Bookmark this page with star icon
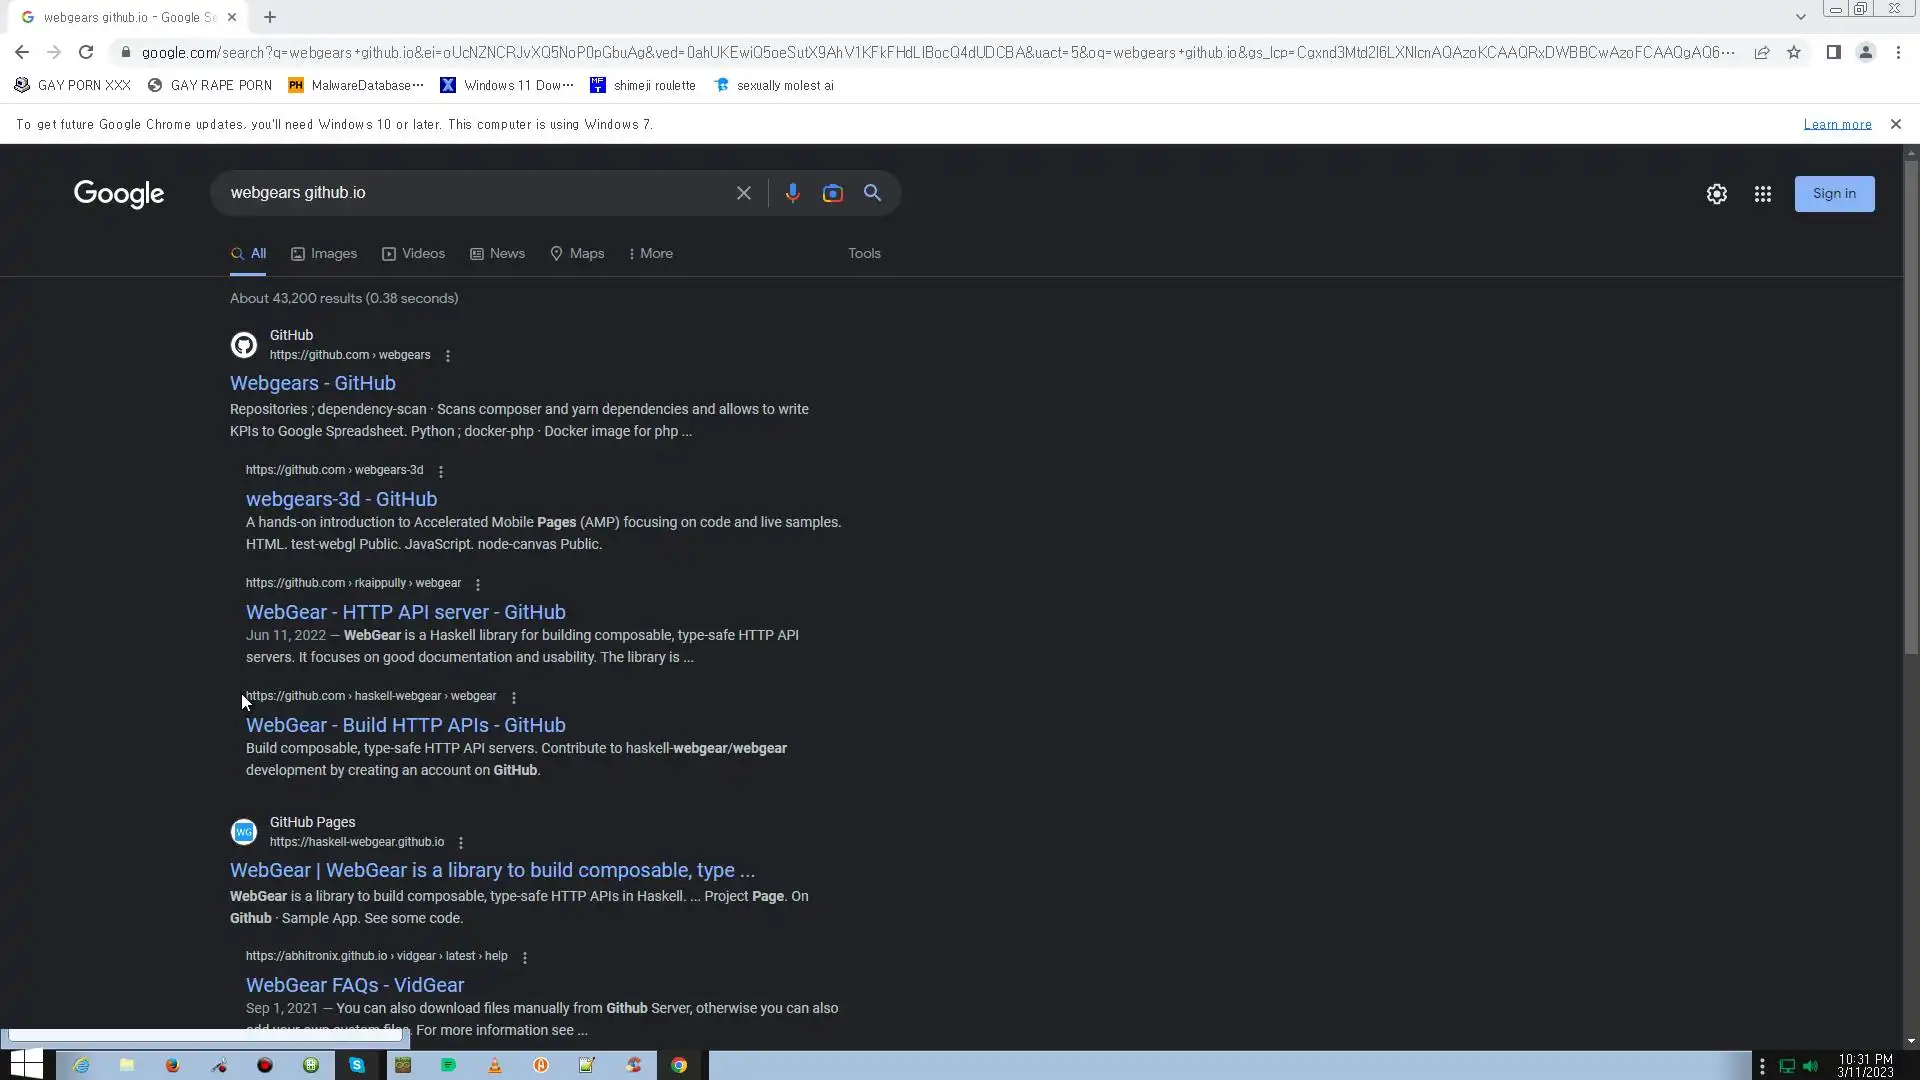 1794,52
